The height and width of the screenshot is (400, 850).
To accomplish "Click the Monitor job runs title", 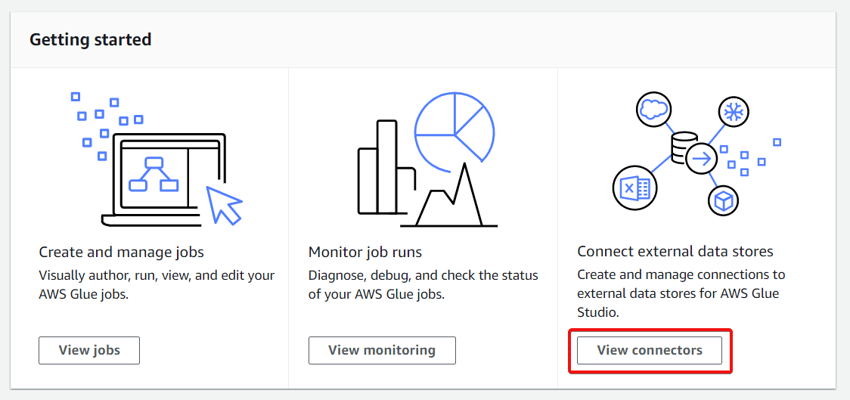I will coord(365,251).
